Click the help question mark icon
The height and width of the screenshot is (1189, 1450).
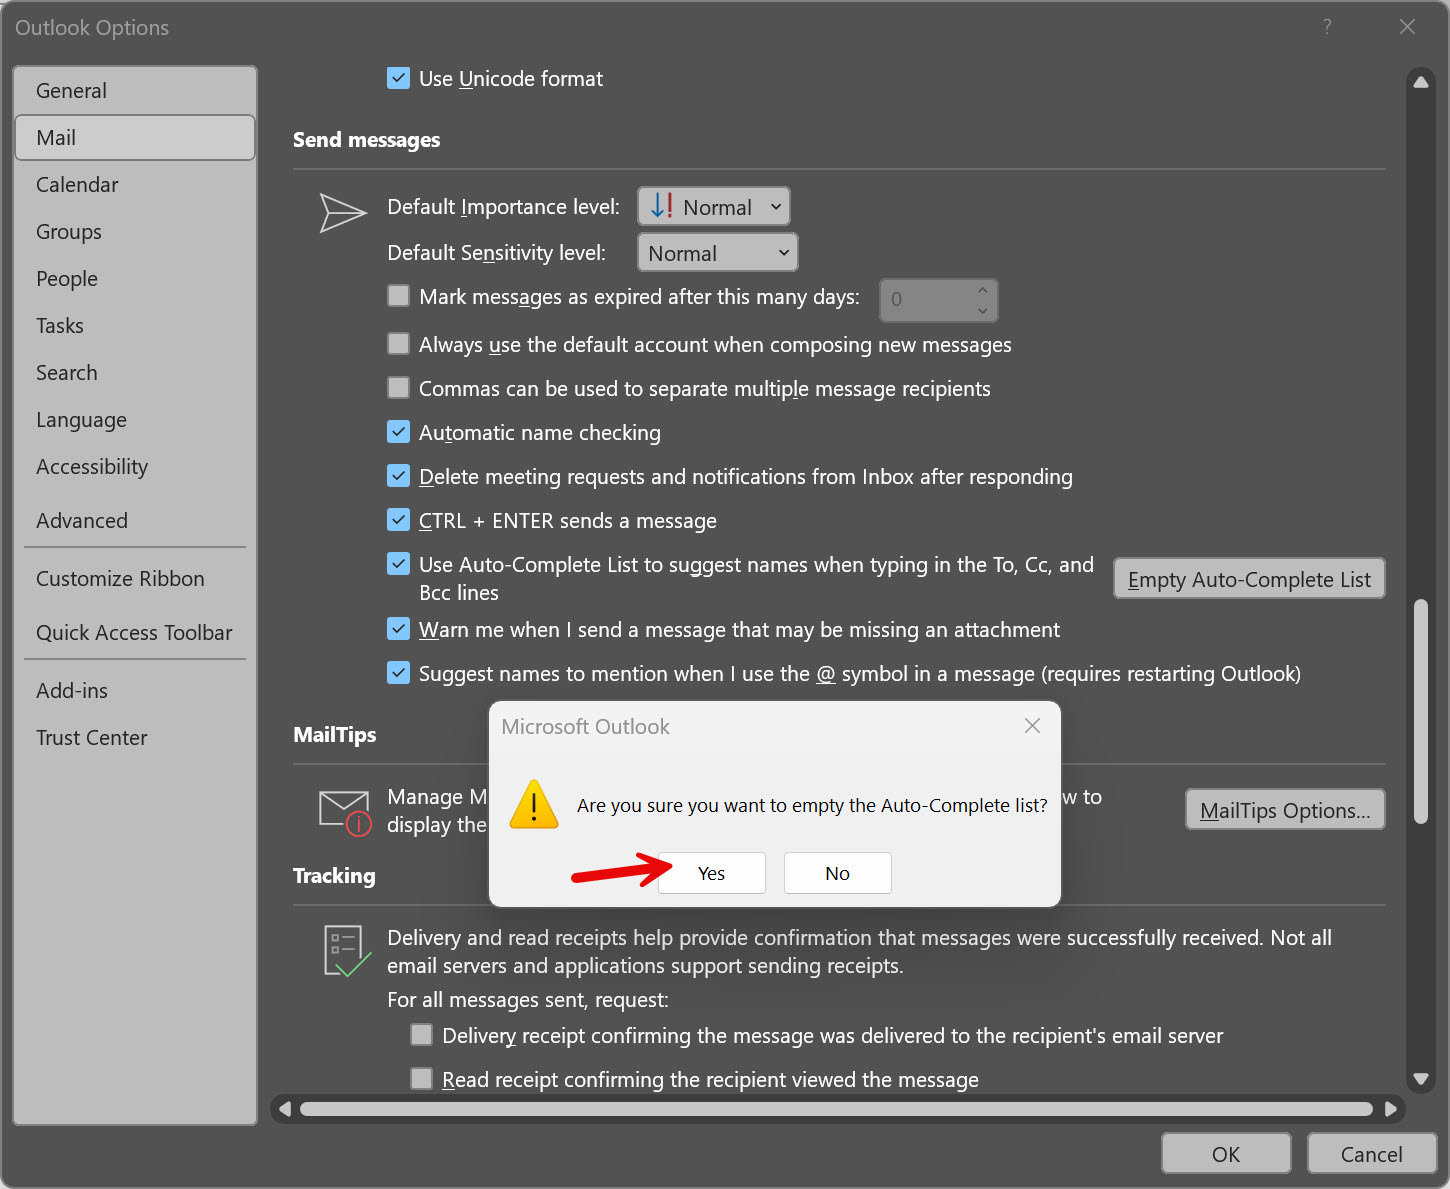(1327, 27)
